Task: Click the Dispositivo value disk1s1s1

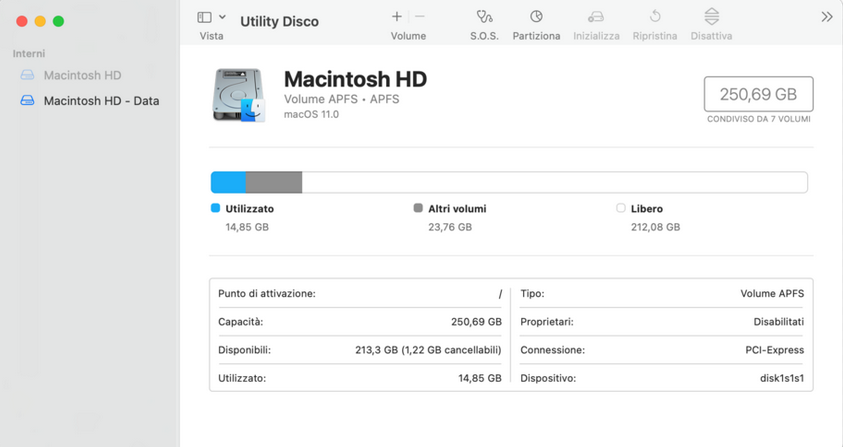Action: 782,378
